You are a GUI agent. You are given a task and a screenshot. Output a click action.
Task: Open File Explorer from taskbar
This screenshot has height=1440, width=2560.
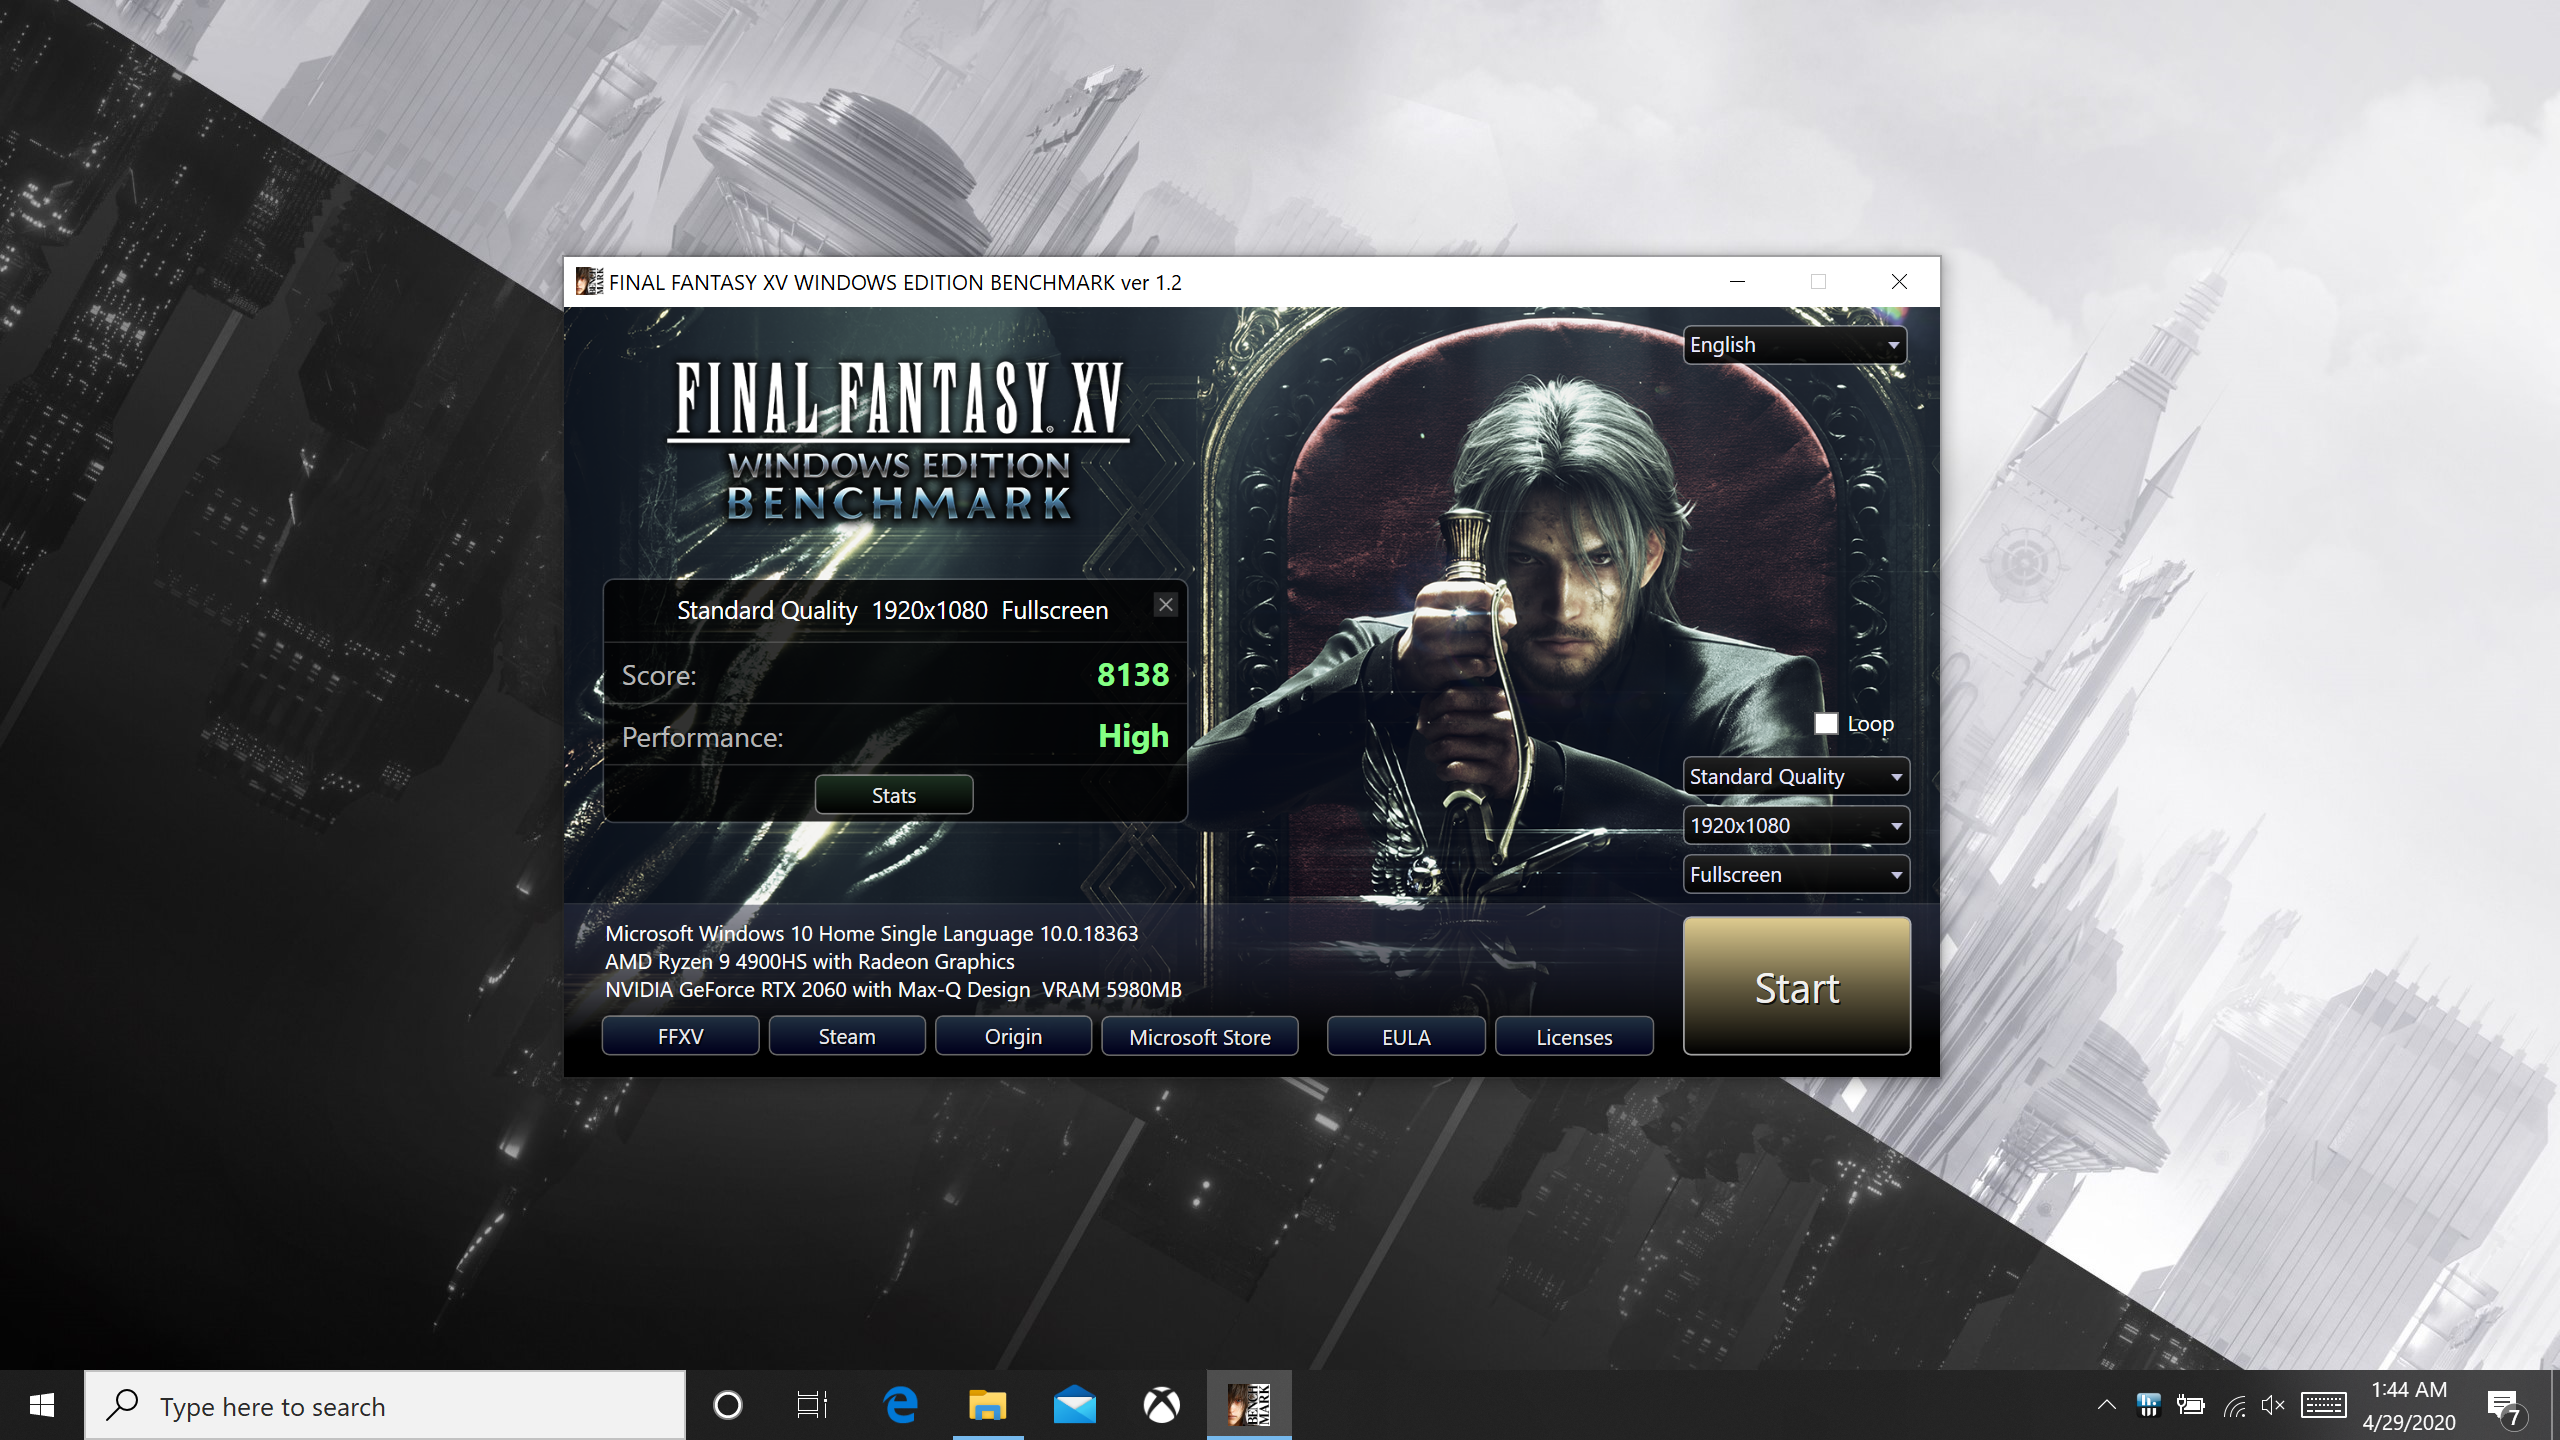coord(988,1405)
